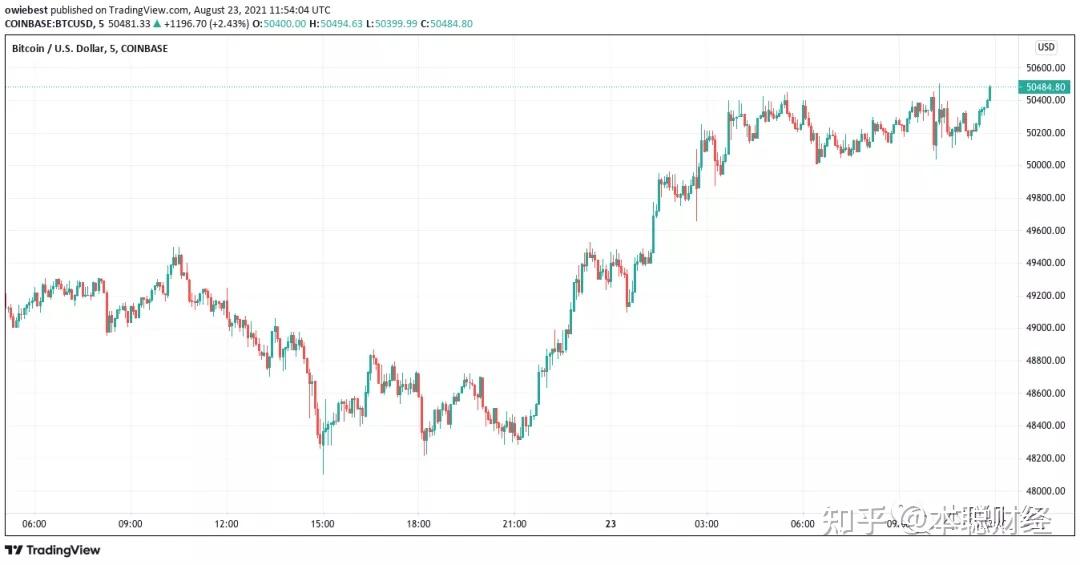The height and width of the screenshot is (565, 1080).
Task: Click the 49000.00 price level label
Action: pyautogui.click(x=1044, y=328)
